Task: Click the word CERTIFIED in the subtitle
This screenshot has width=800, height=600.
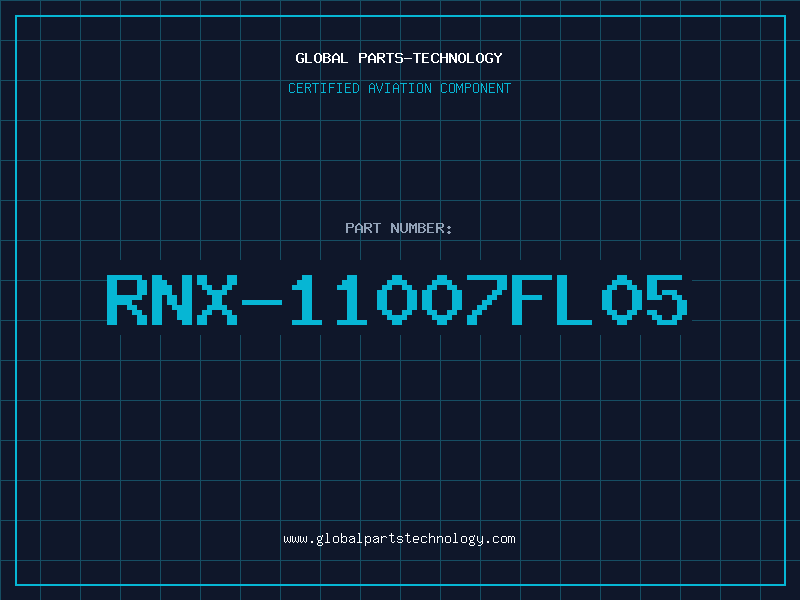Action: click(323, 88)
